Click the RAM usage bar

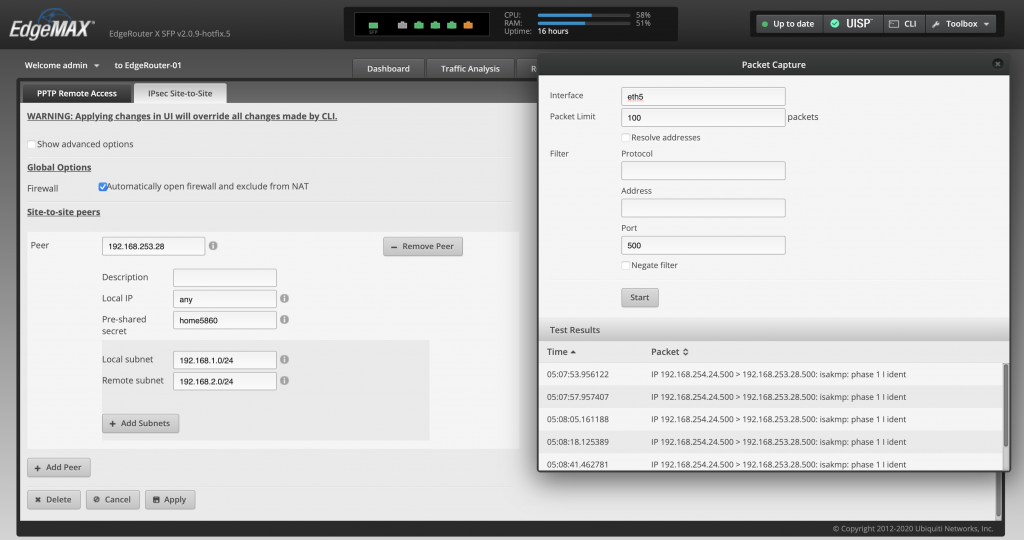584,23
